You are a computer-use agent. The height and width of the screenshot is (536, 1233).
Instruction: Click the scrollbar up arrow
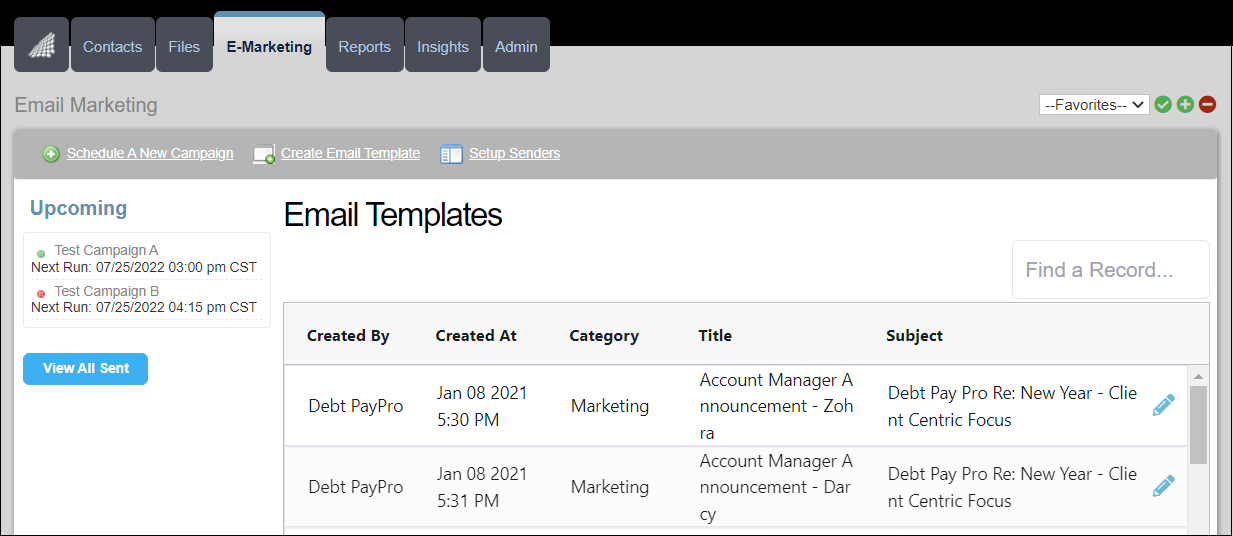[x=1198, y=375]
